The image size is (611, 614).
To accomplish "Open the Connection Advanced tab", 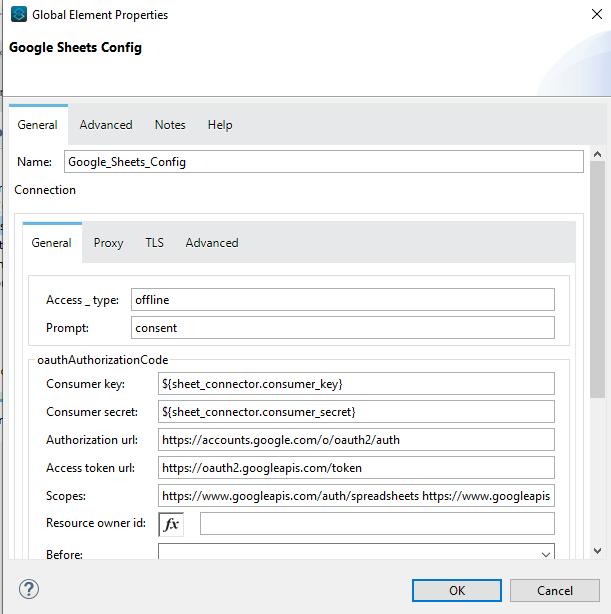I will (x=212, y=243).
